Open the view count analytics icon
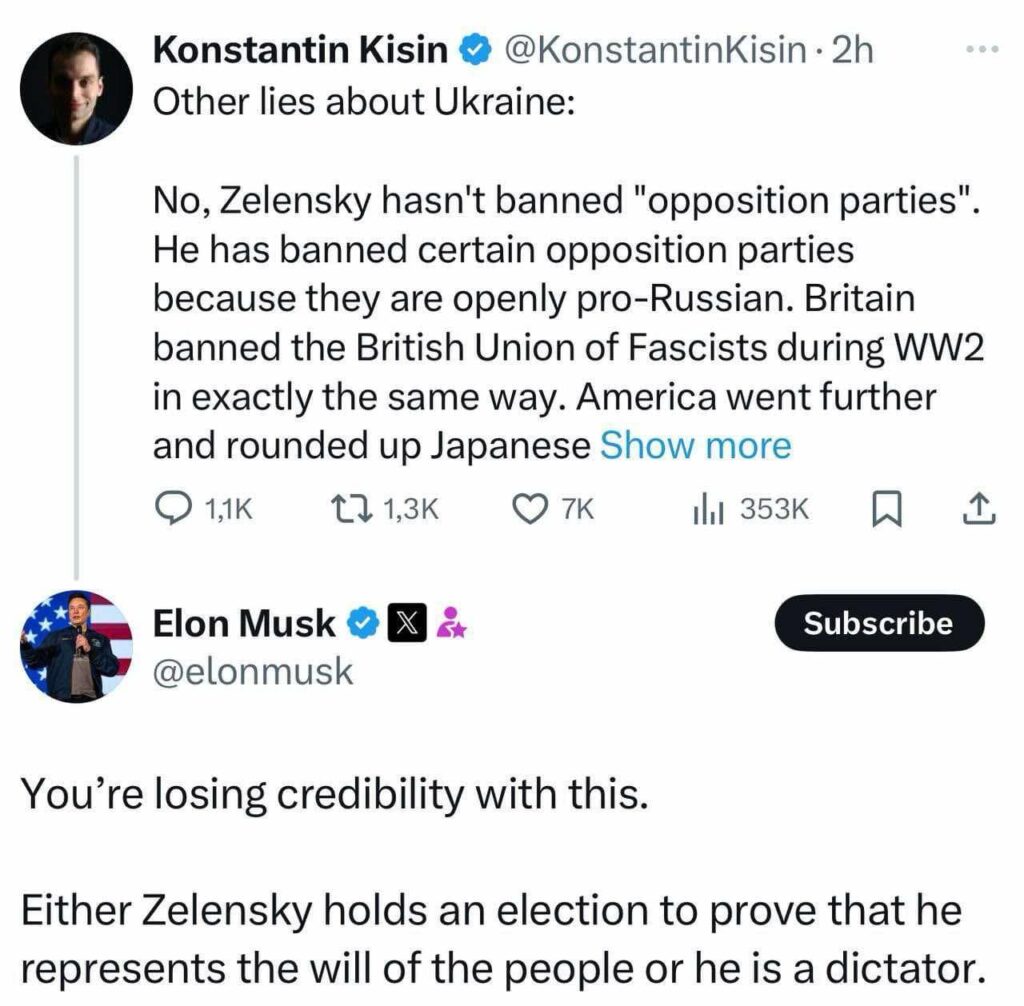Viewport: 1024px width, 1006px height. (x=708, y=510)
